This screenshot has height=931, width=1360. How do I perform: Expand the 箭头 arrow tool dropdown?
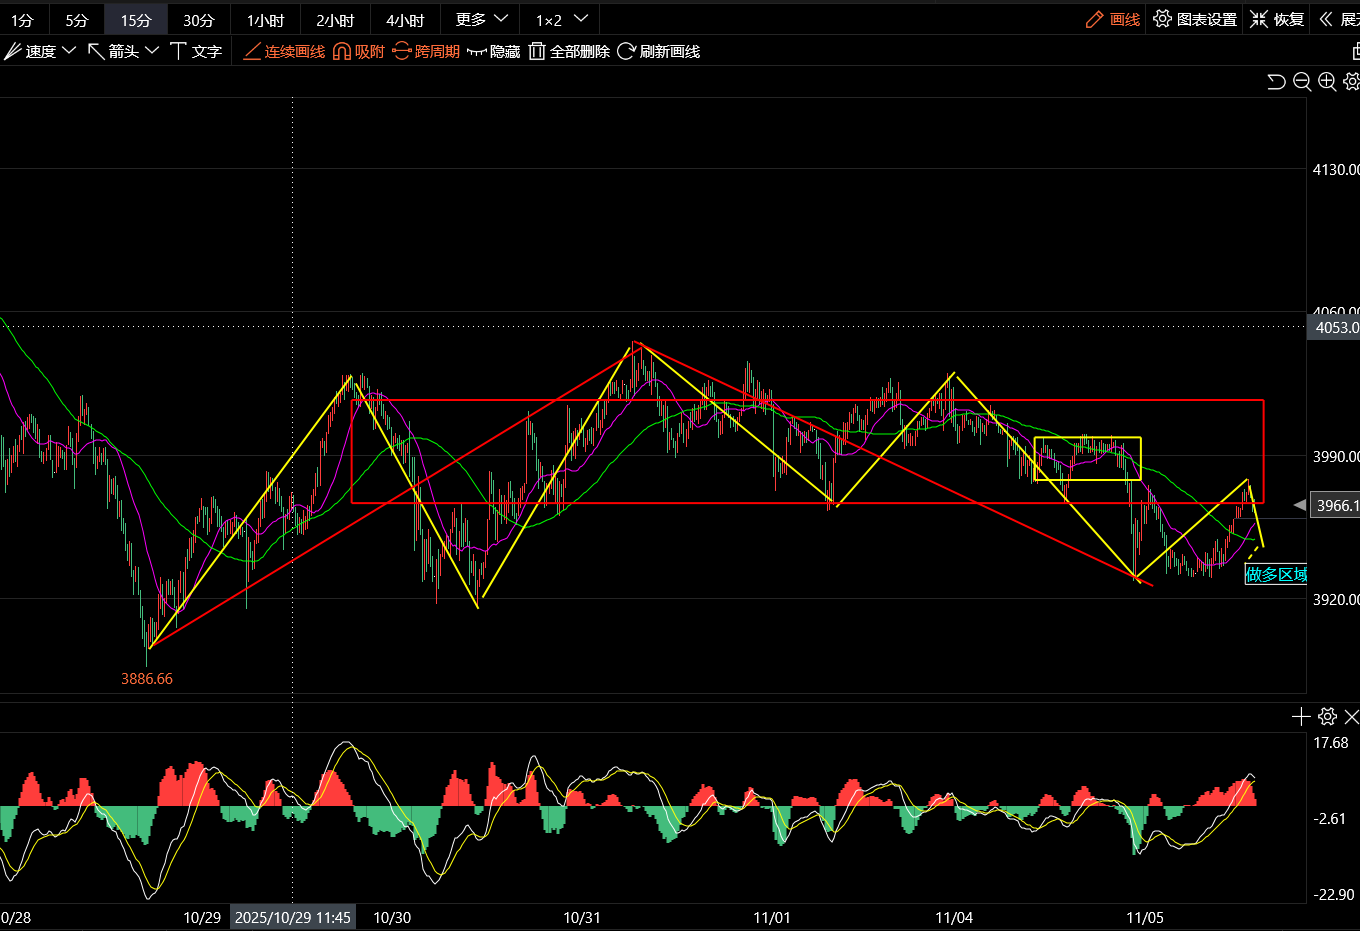124,51
